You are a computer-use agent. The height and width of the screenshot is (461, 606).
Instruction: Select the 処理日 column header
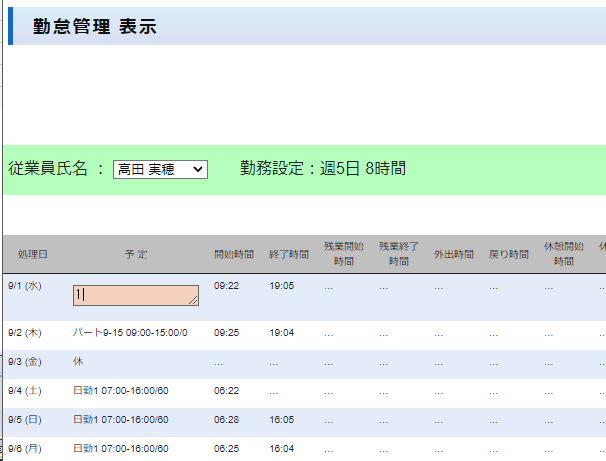pyautogui.click(x=32, y=254)
